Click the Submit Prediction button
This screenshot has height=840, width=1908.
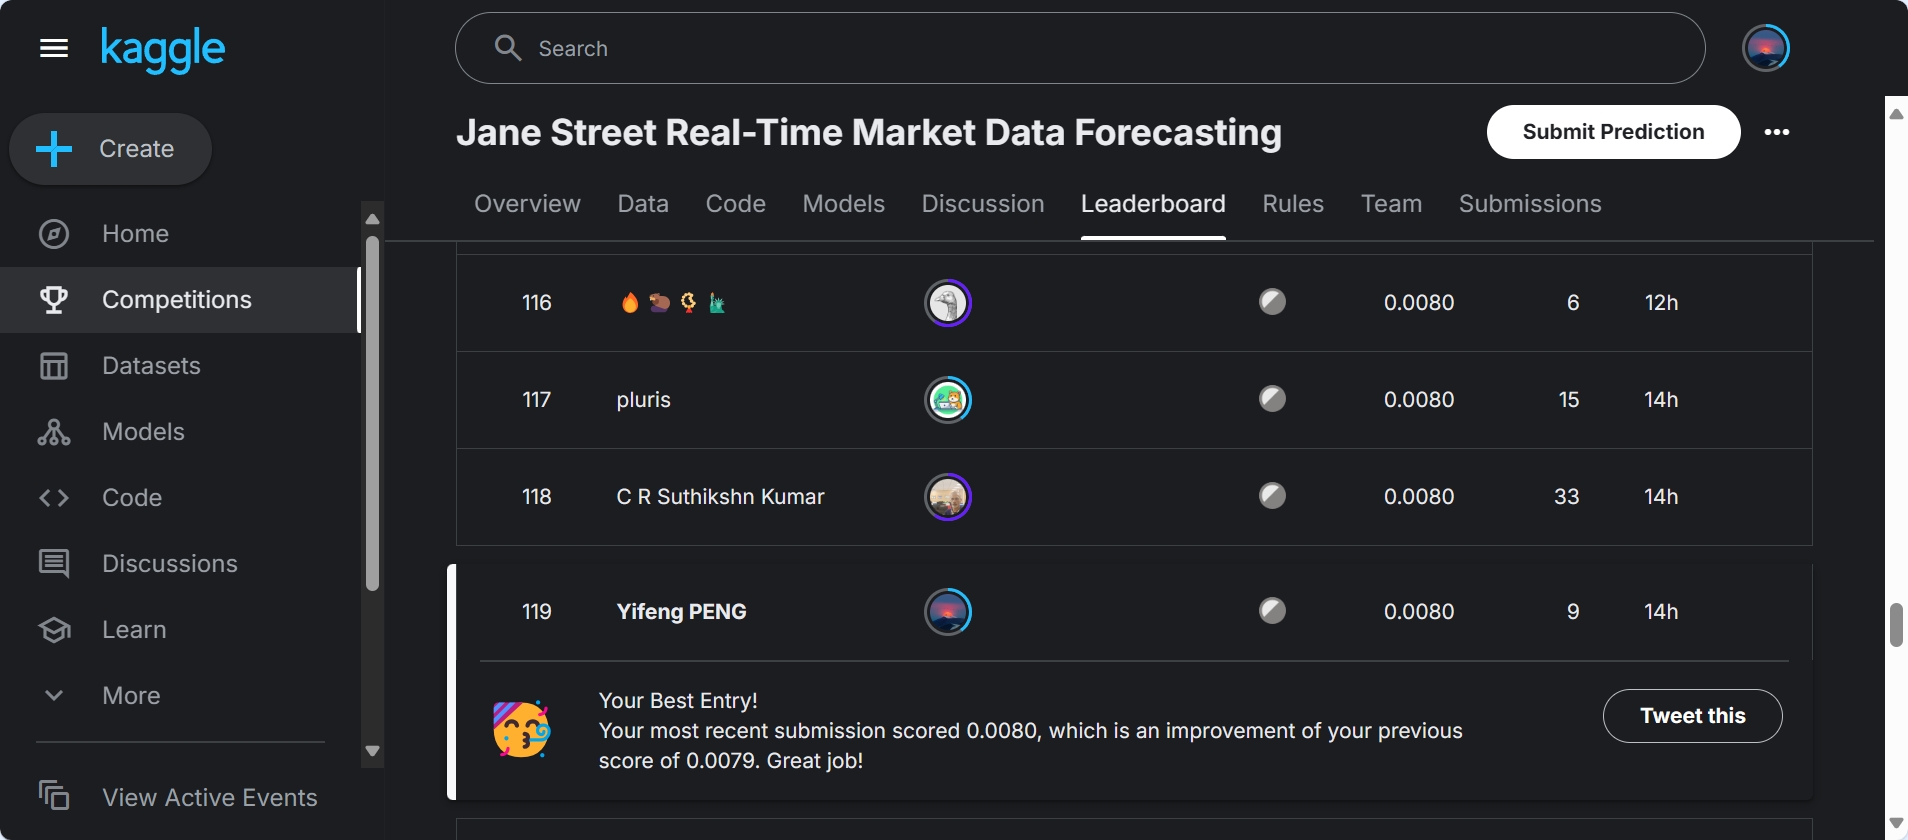point(1613,132)
